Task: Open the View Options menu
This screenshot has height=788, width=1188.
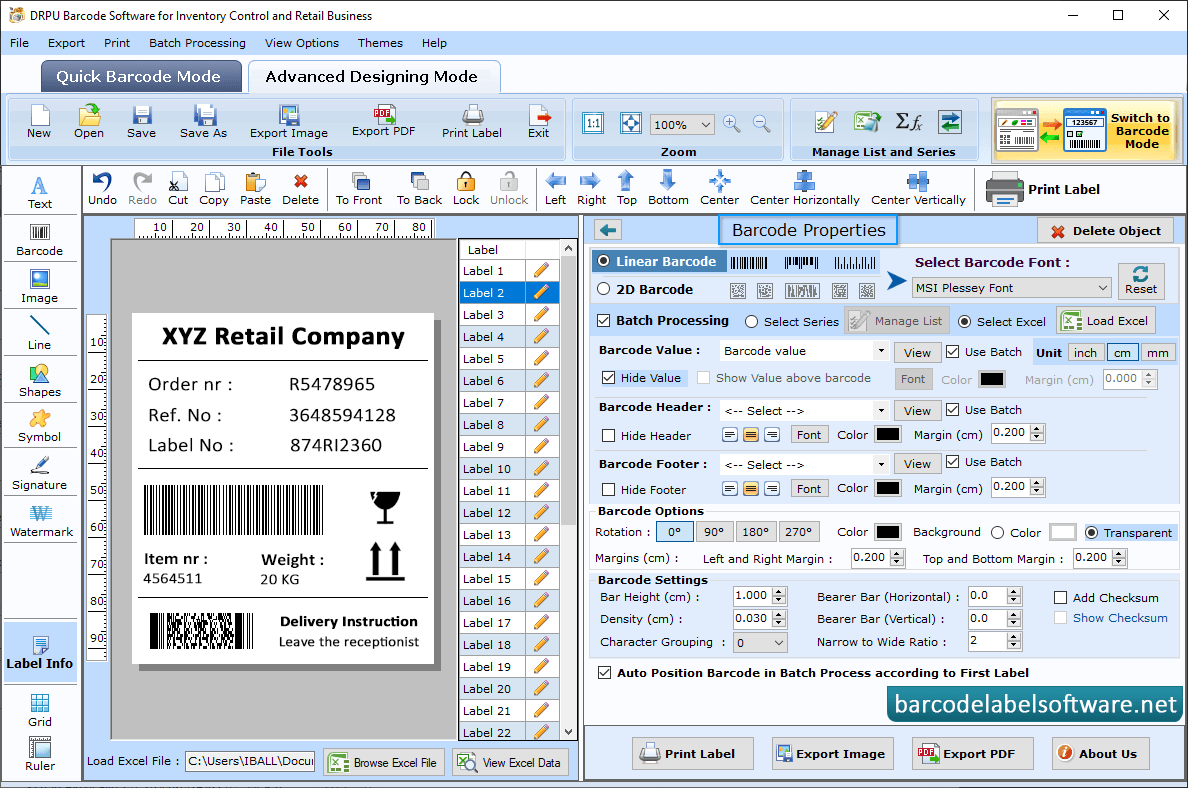Action: click(x=302, y=43)
